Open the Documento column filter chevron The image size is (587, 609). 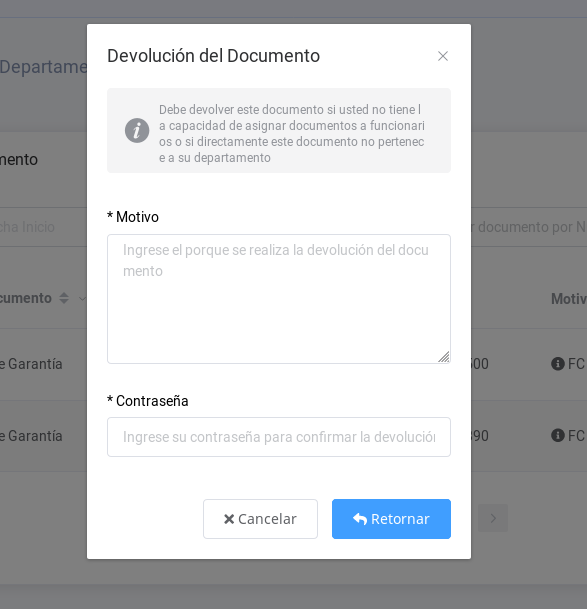coord(82,299)
